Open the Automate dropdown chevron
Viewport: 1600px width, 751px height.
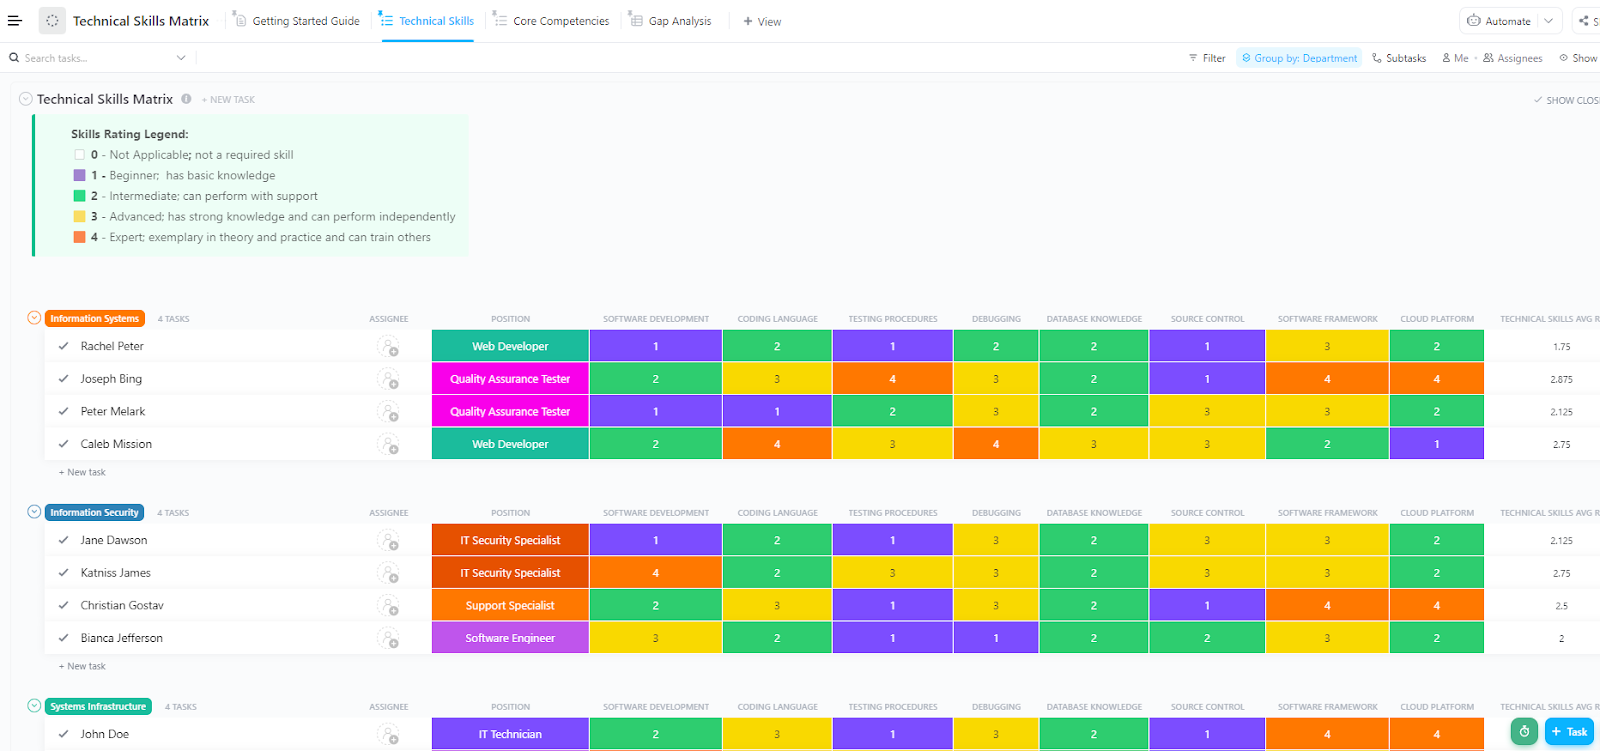(x=1548, y=21)
